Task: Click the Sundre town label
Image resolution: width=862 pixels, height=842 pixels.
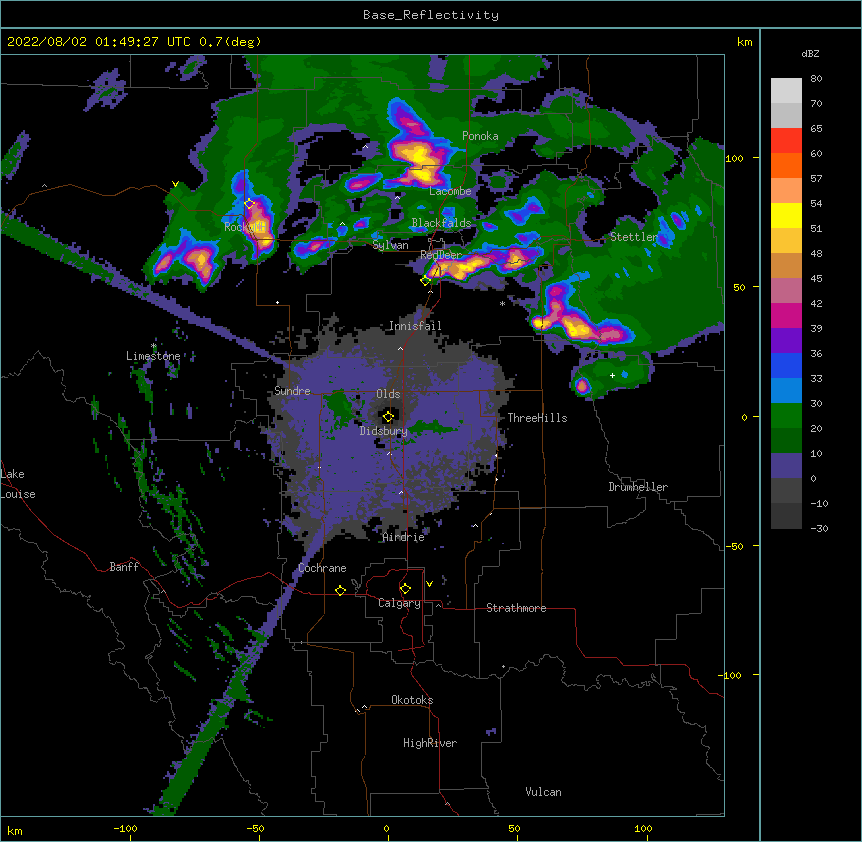Action: tap(292, 391)
